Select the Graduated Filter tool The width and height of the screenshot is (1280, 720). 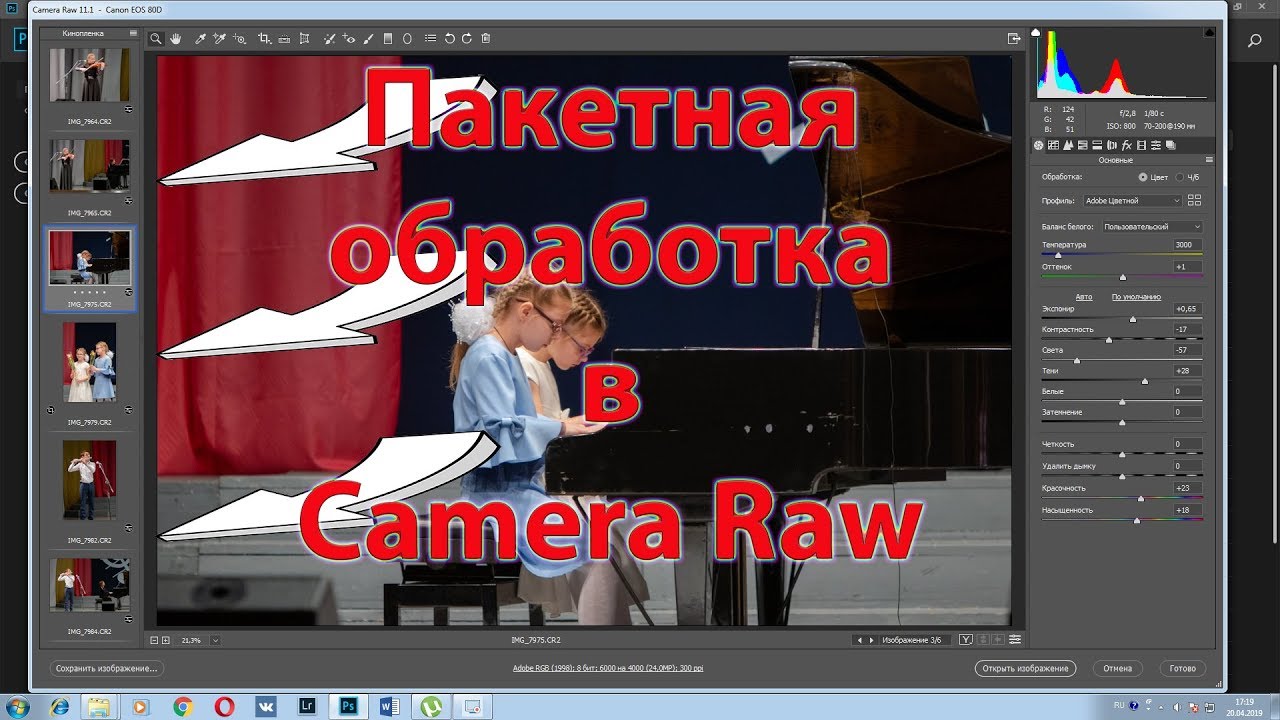[387, 39]
